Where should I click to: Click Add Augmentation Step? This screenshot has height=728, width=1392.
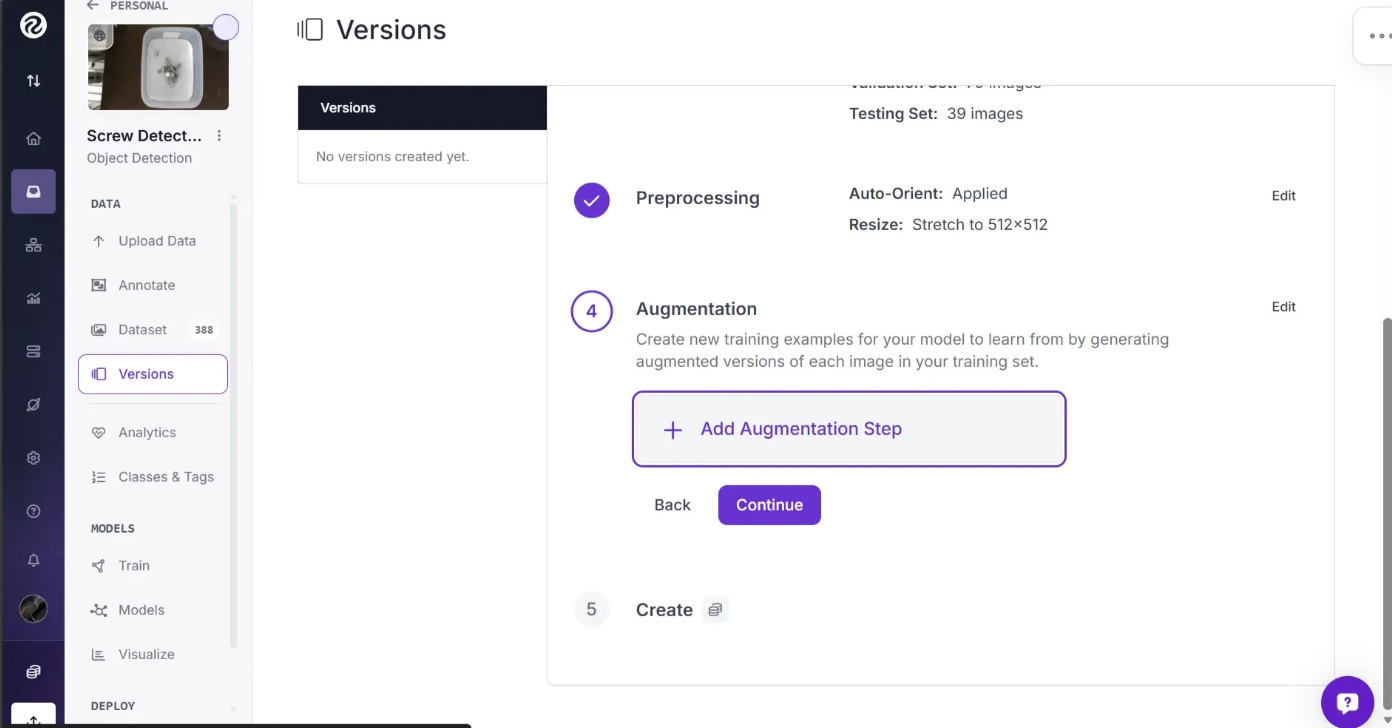[848, 429]
